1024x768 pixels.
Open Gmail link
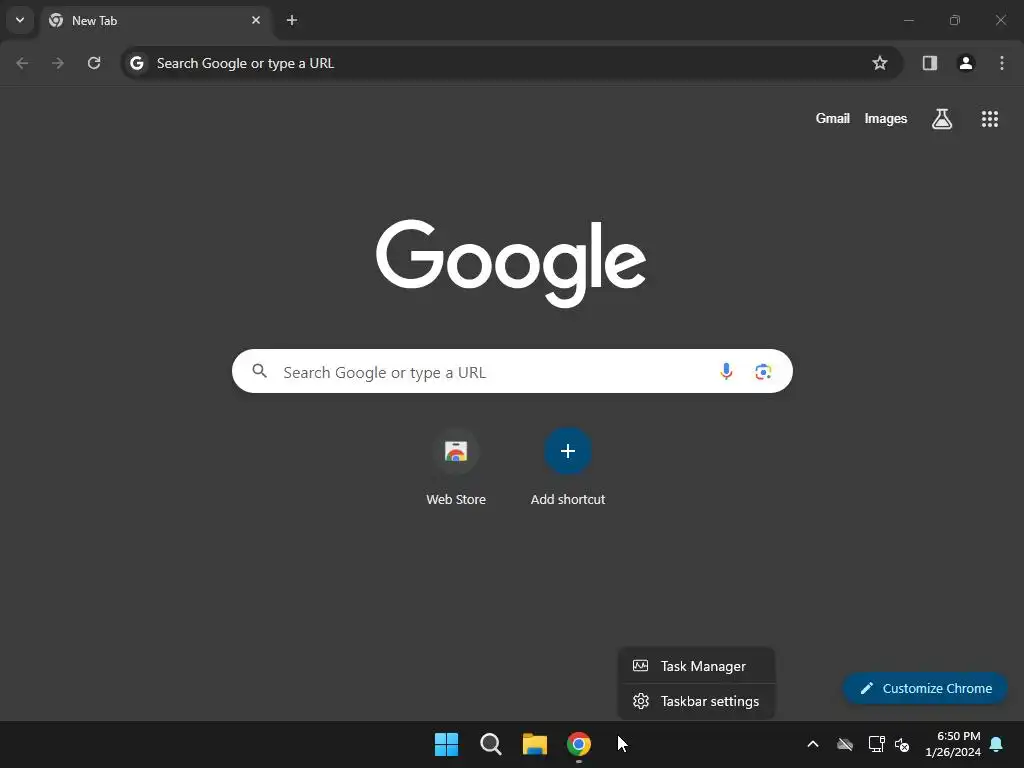tap(833, 119)
